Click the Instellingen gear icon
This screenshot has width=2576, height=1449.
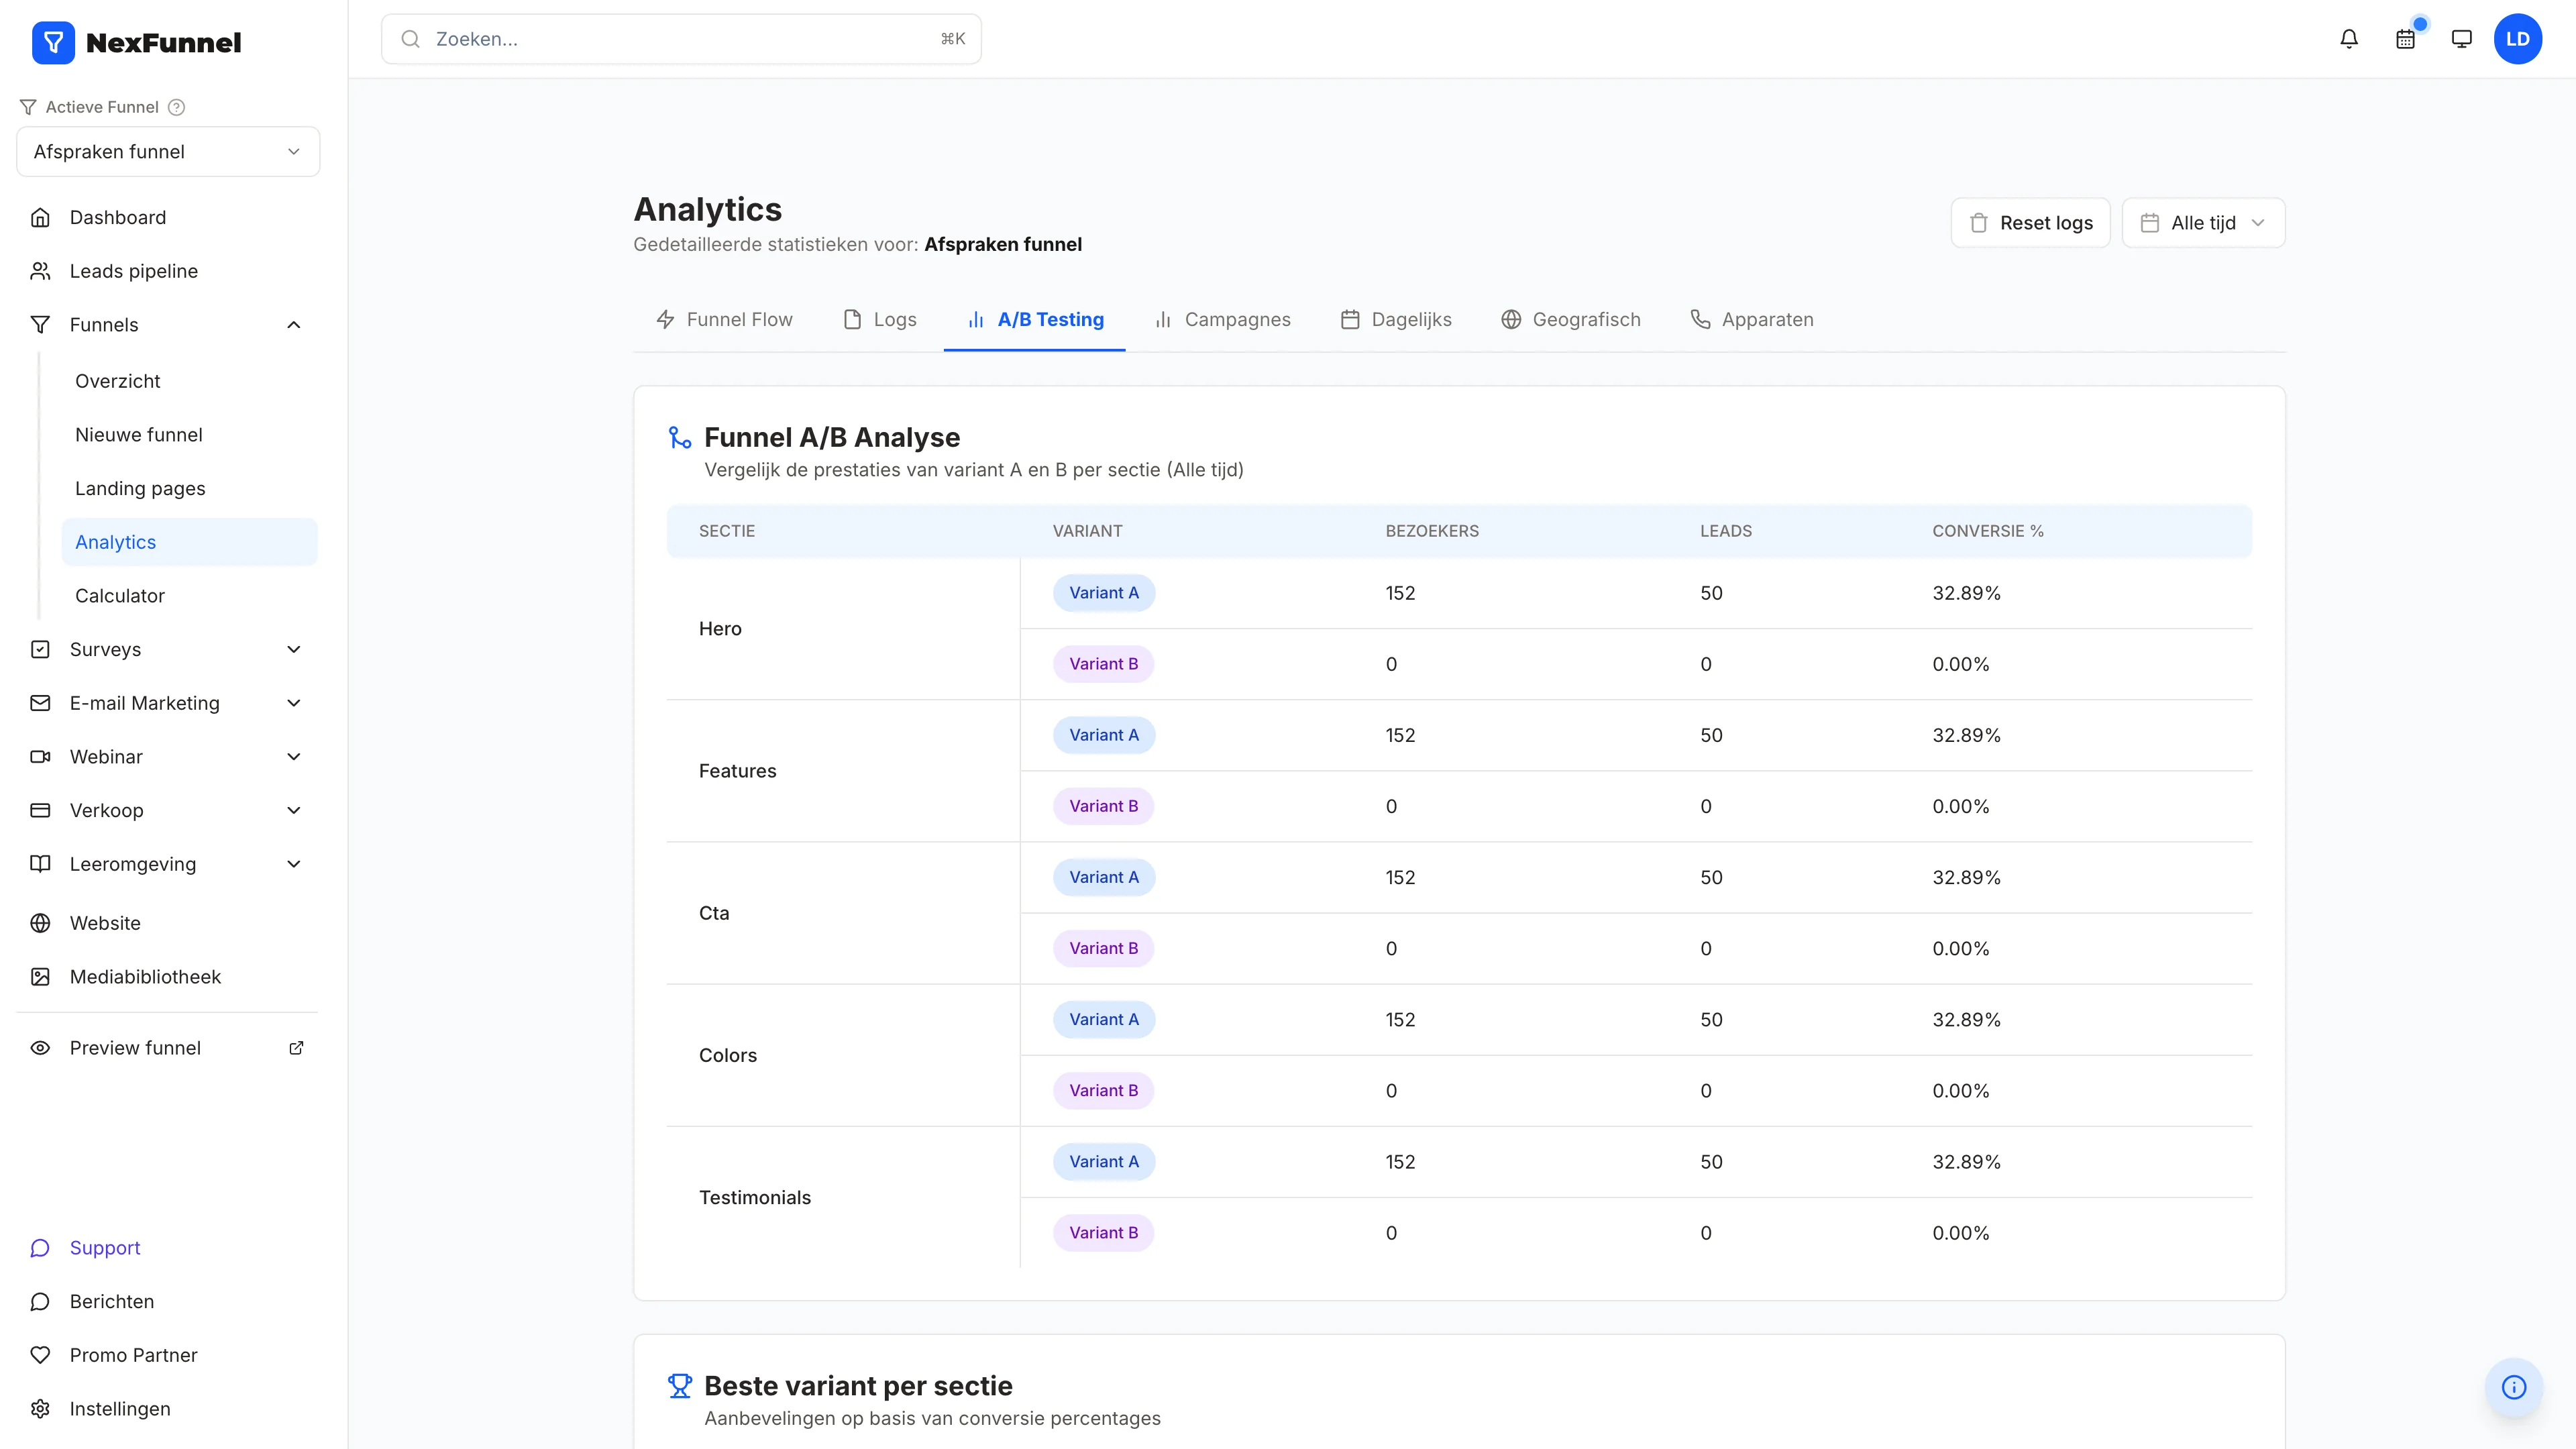point(40,1409)
